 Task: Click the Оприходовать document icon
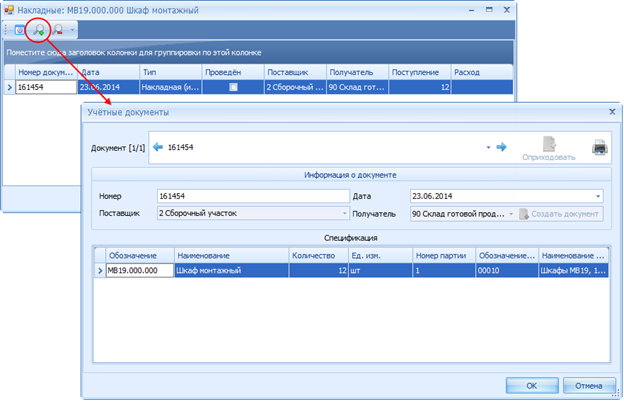(548, 145)
